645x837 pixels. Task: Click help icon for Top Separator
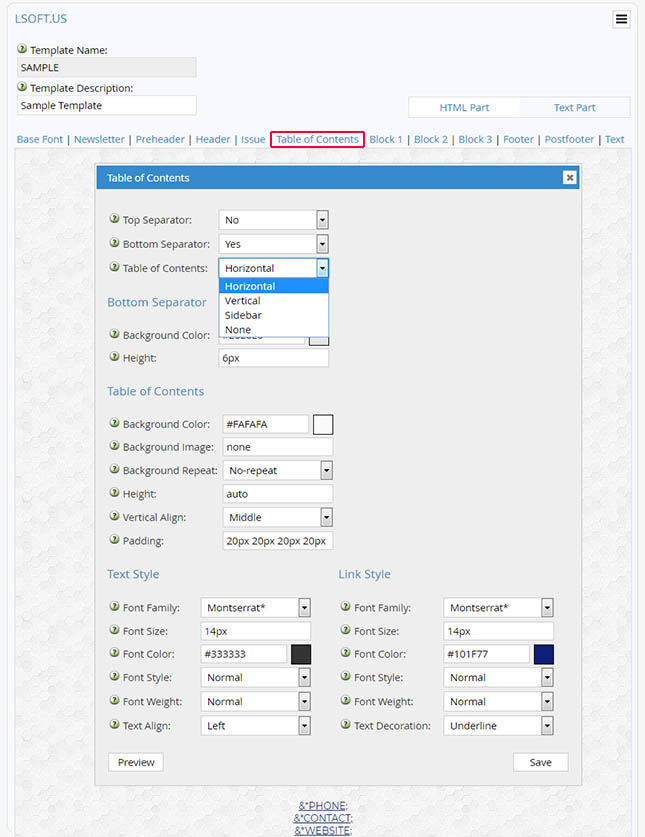click(x=114, y=218)
